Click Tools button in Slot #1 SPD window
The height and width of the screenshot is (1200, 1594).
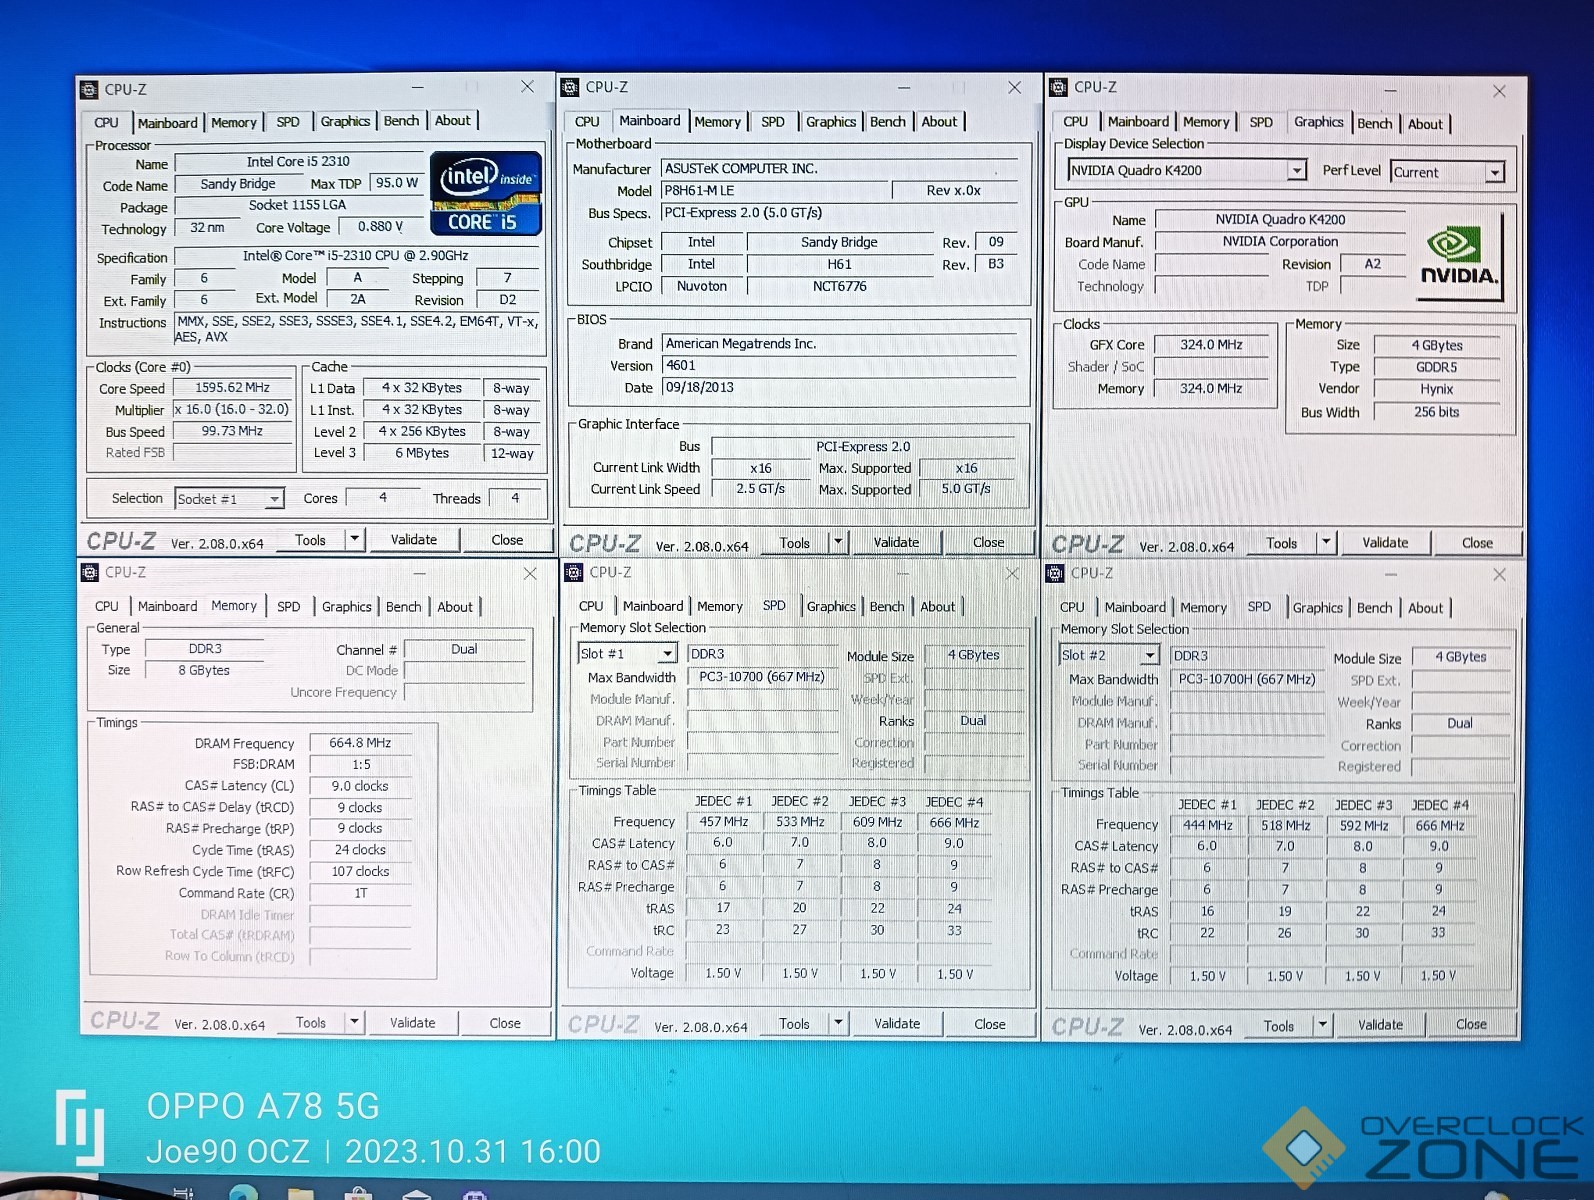click(794, 1024)
